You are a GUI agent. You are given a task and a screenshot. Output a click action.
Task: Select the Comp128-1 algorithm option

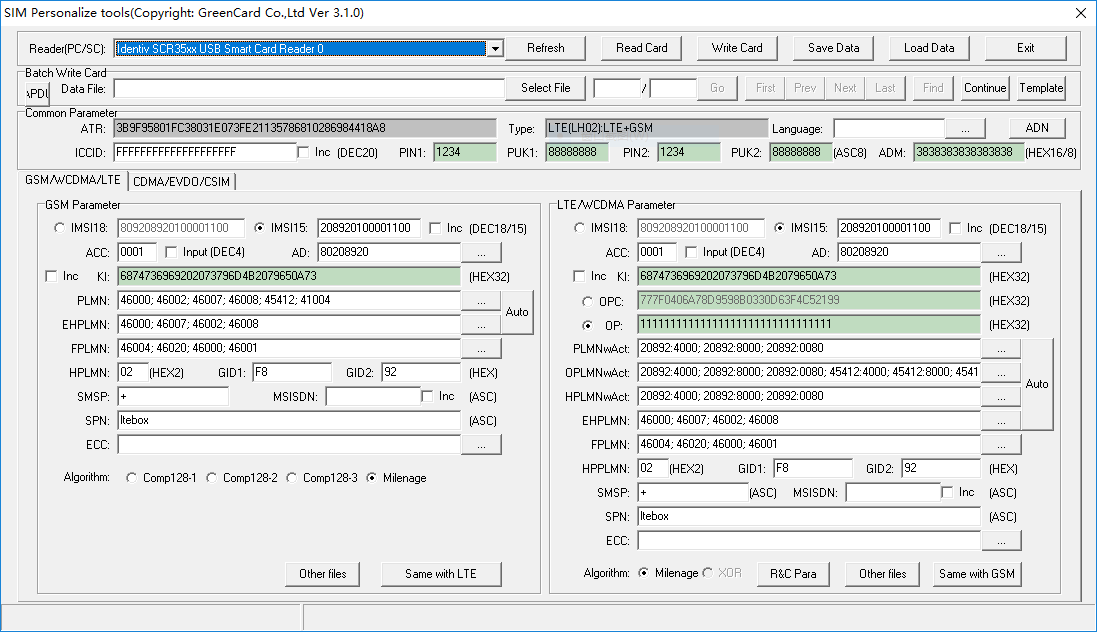[x=132, y=478]
